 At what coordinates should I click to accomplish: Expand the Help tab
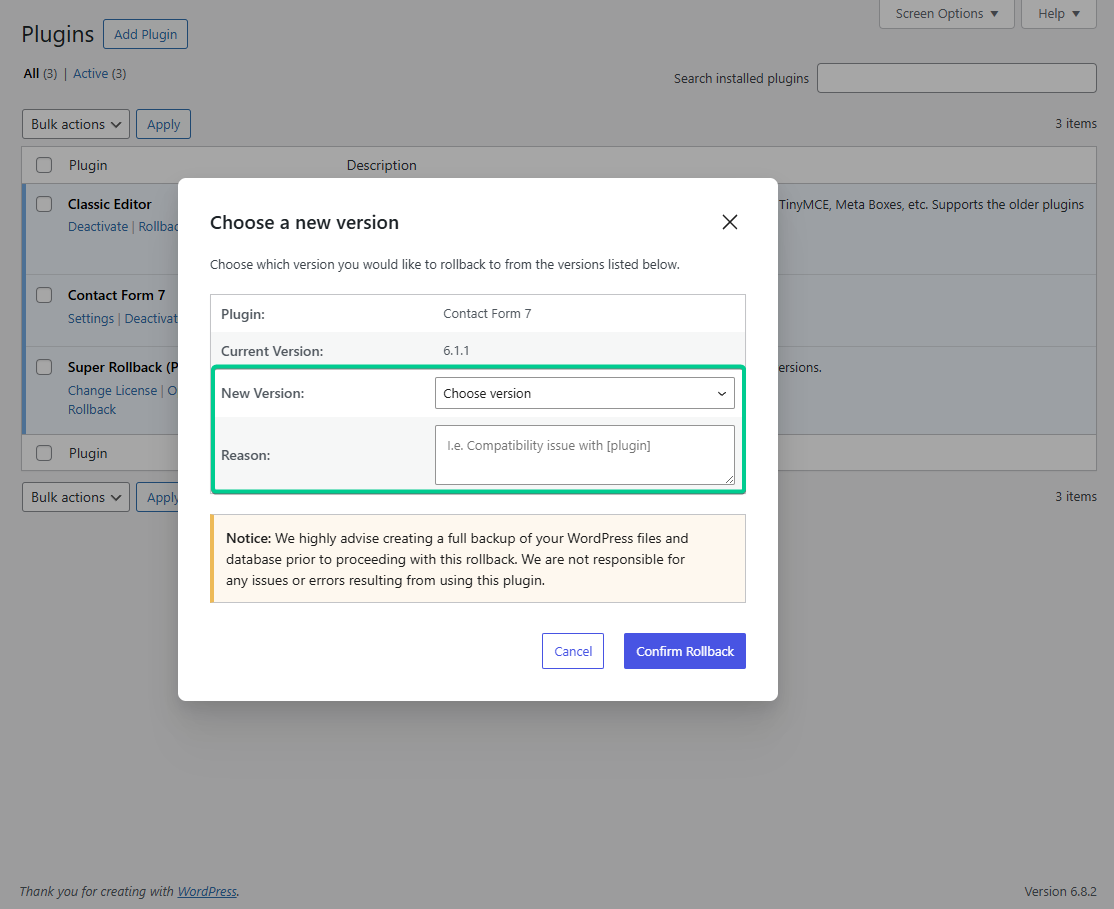1058,14
